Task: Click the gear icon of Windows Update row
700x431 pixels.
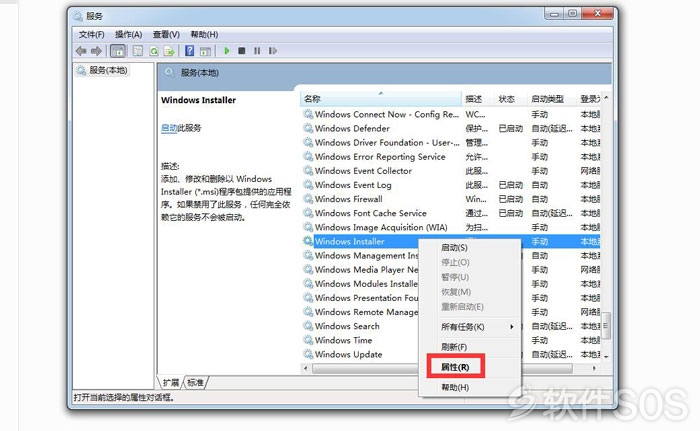Action: 308,354
